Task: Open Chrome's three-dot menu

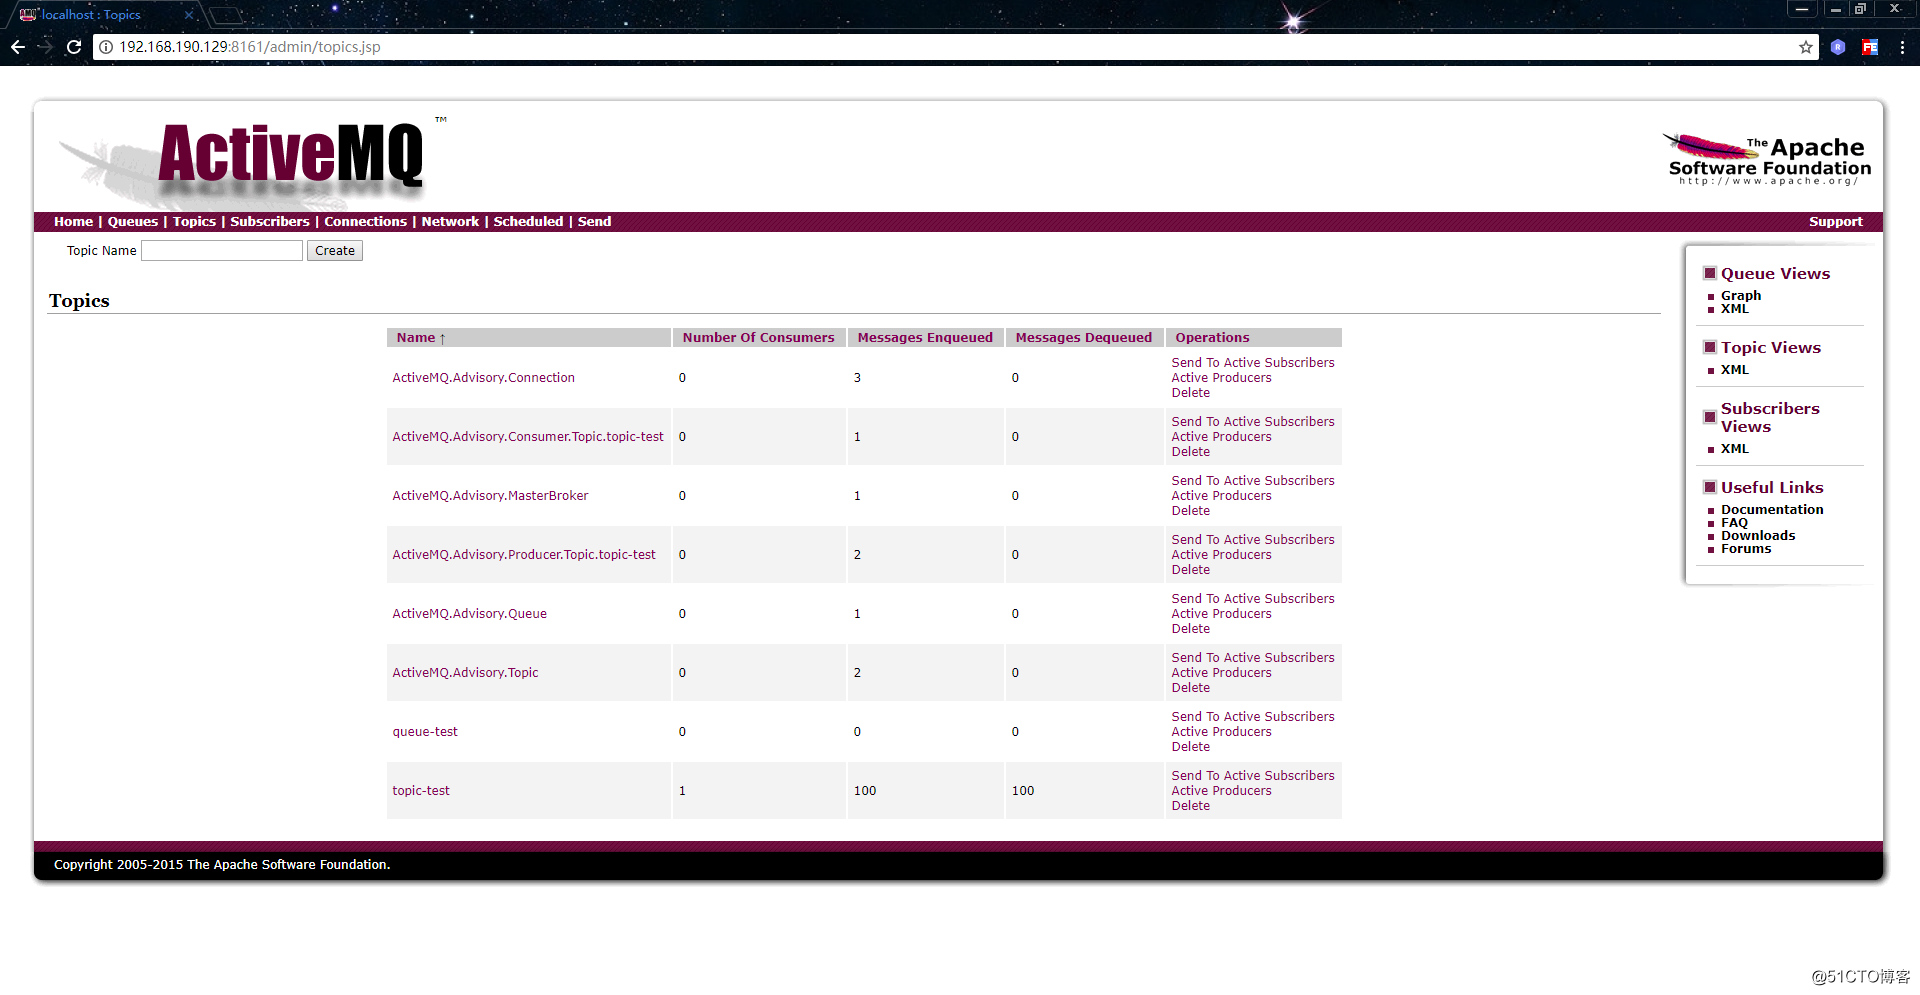Action: (1902, 47)
